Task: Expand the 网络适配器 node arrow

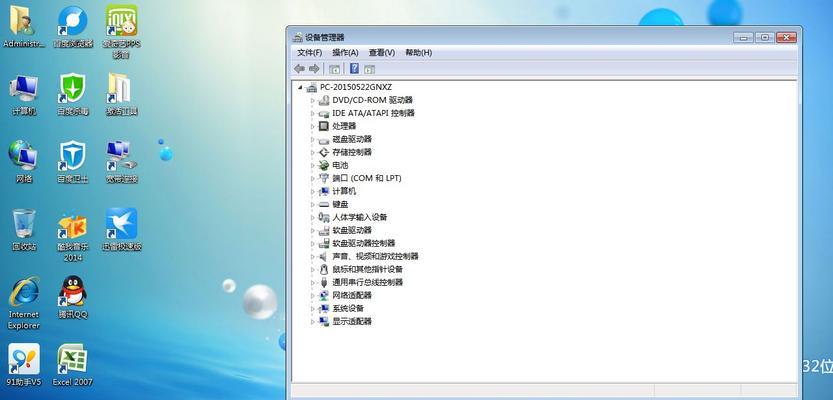Action: pyautogui.click(x=312, y=295)
